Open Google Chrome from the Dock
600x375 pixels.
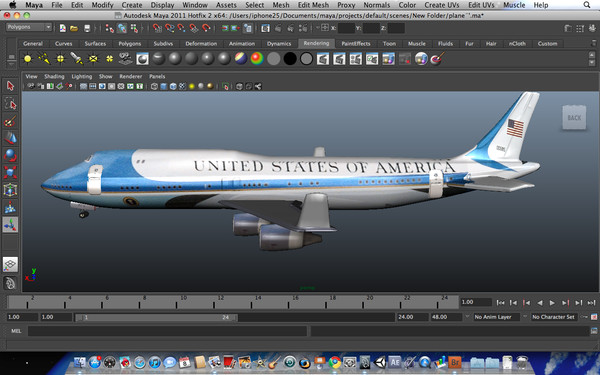pos(334,362)
